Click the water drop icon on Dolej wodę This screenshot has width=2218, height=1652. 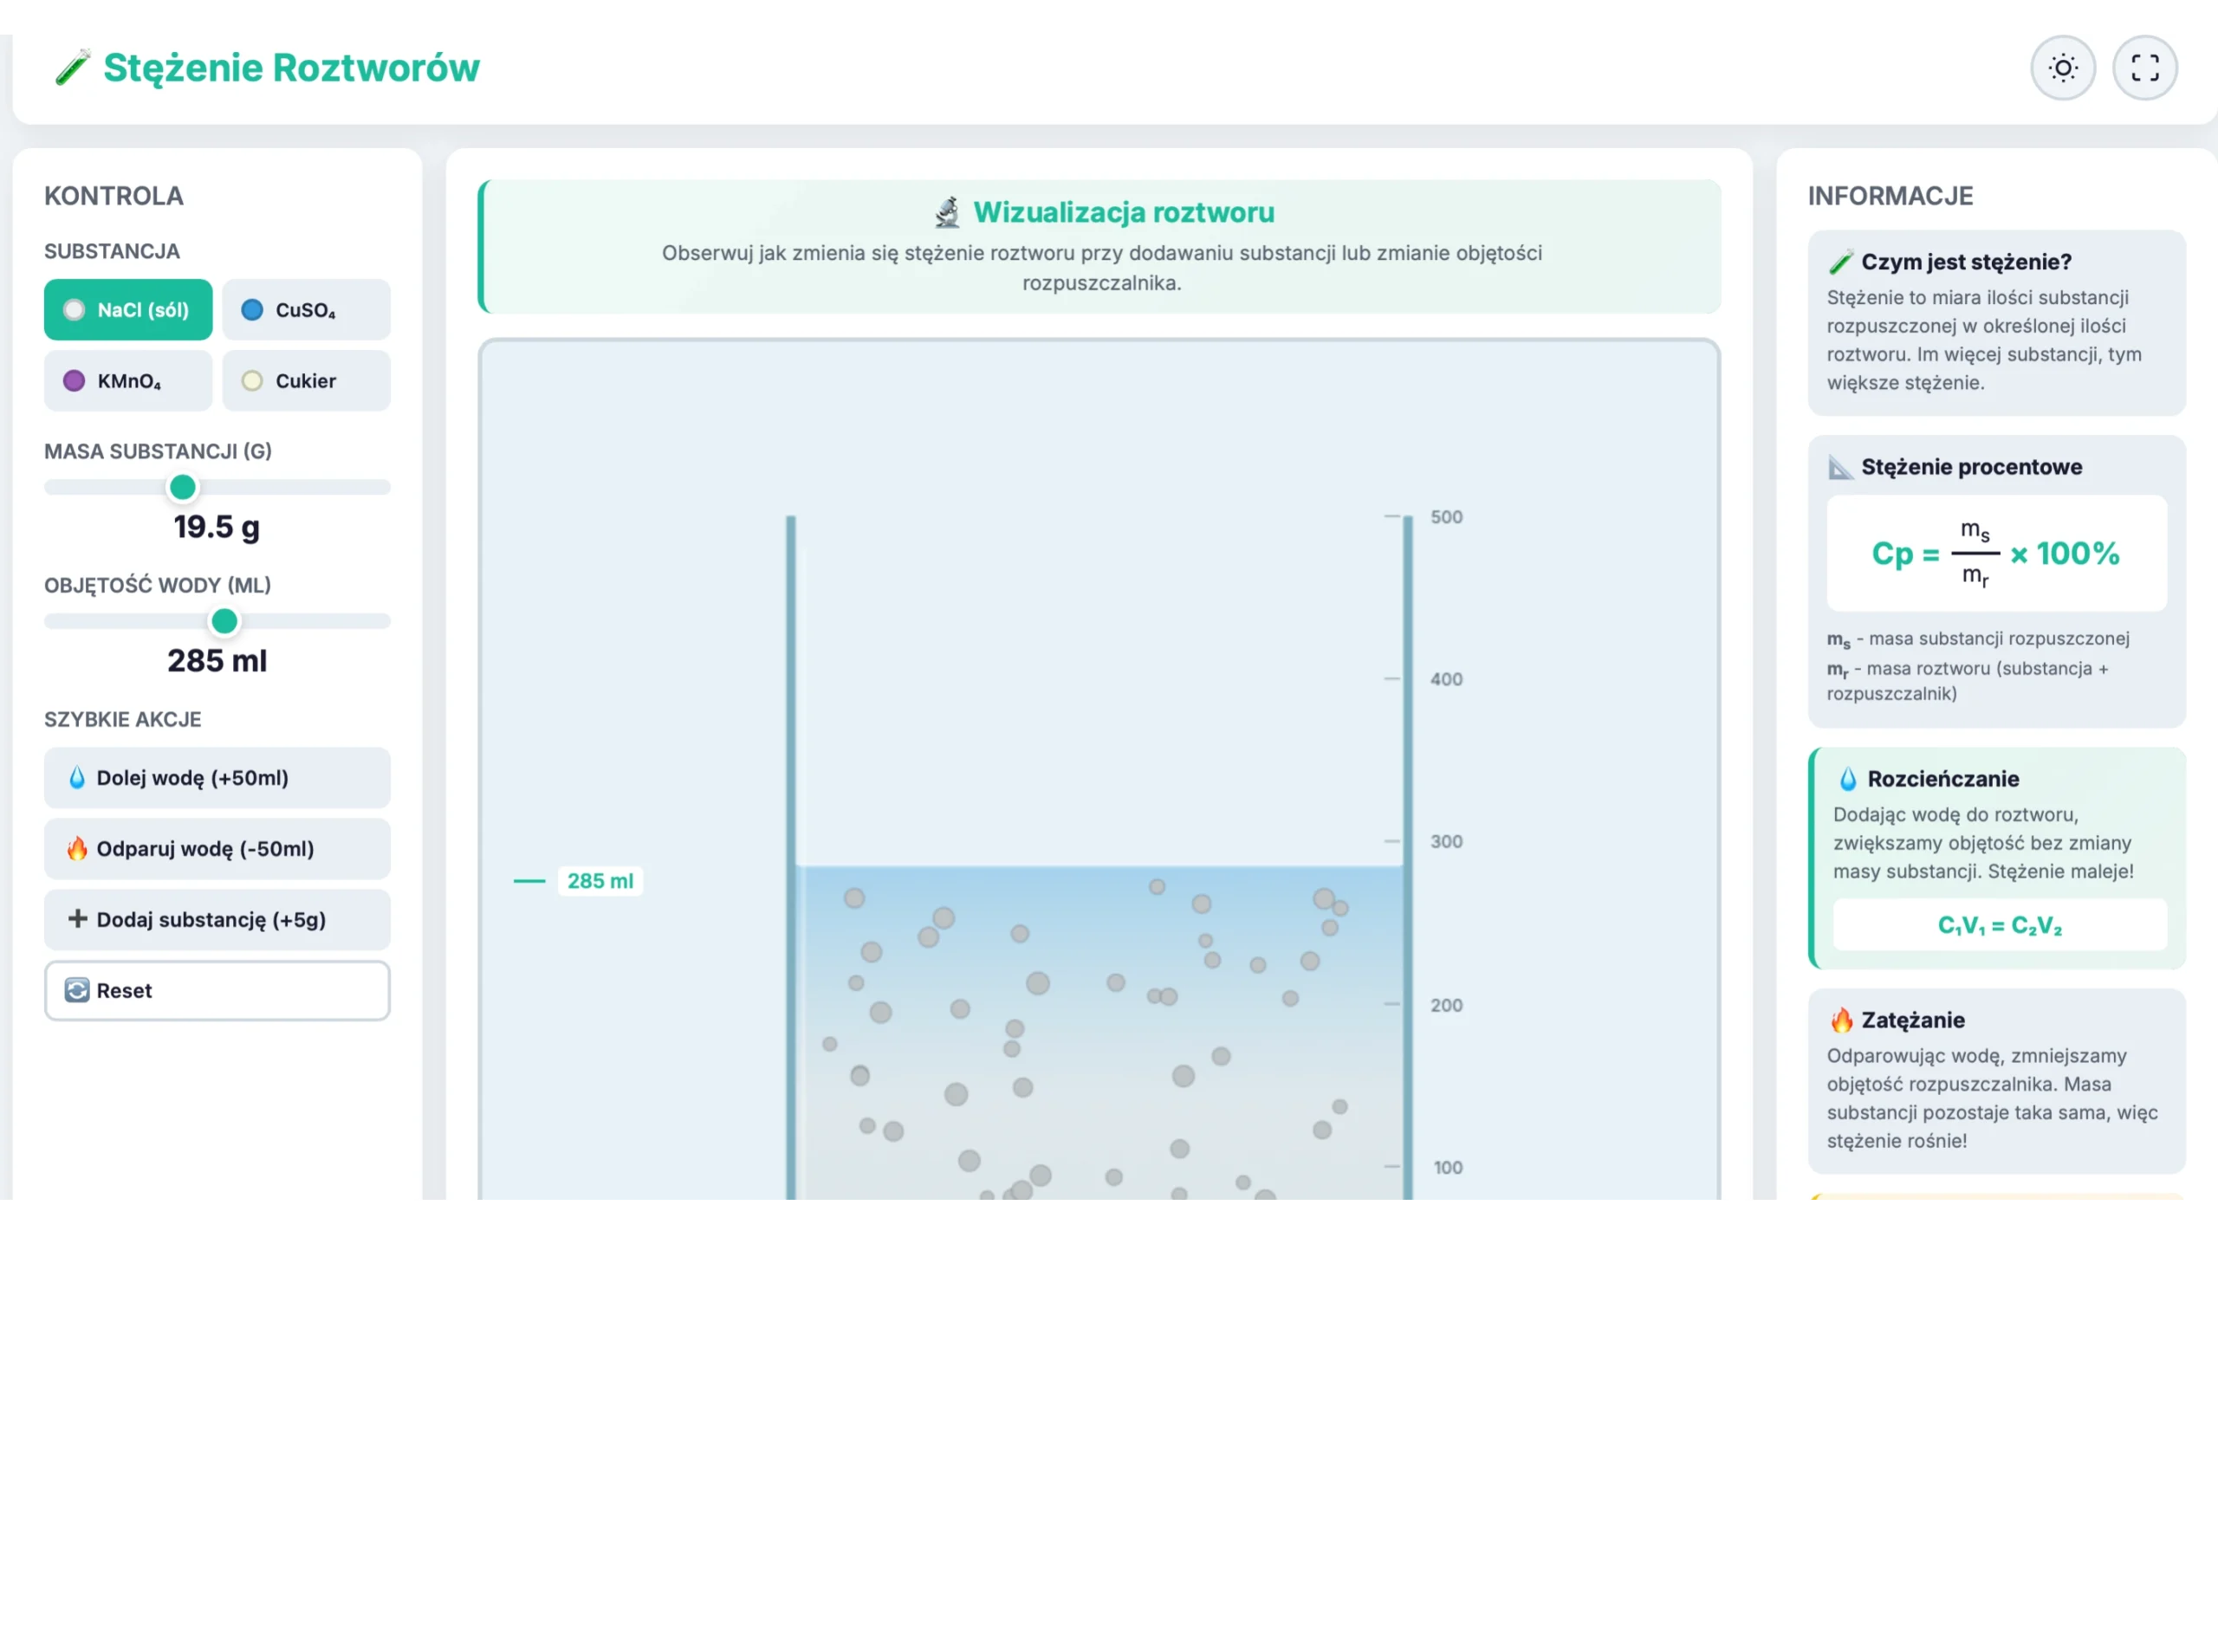pos(77,778)
